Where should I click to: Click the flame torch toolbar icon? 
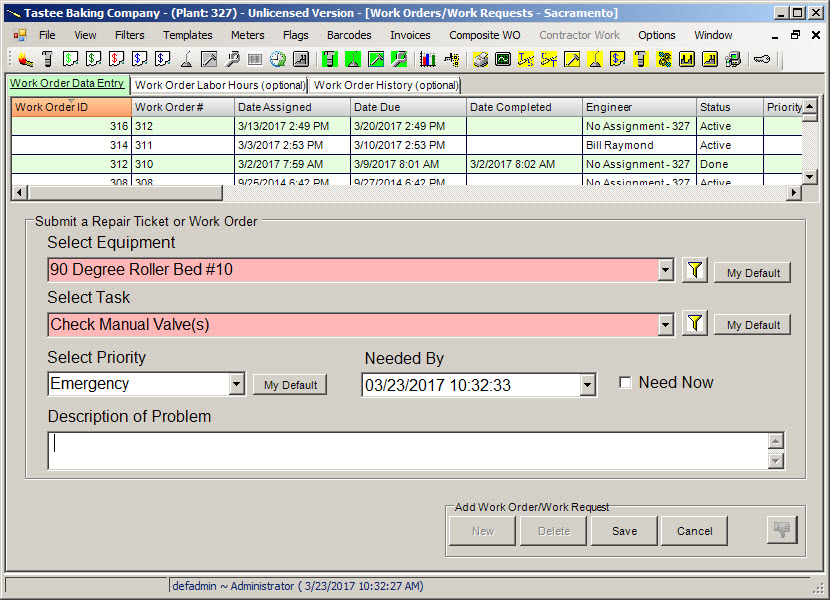click(x=25, y=59)
